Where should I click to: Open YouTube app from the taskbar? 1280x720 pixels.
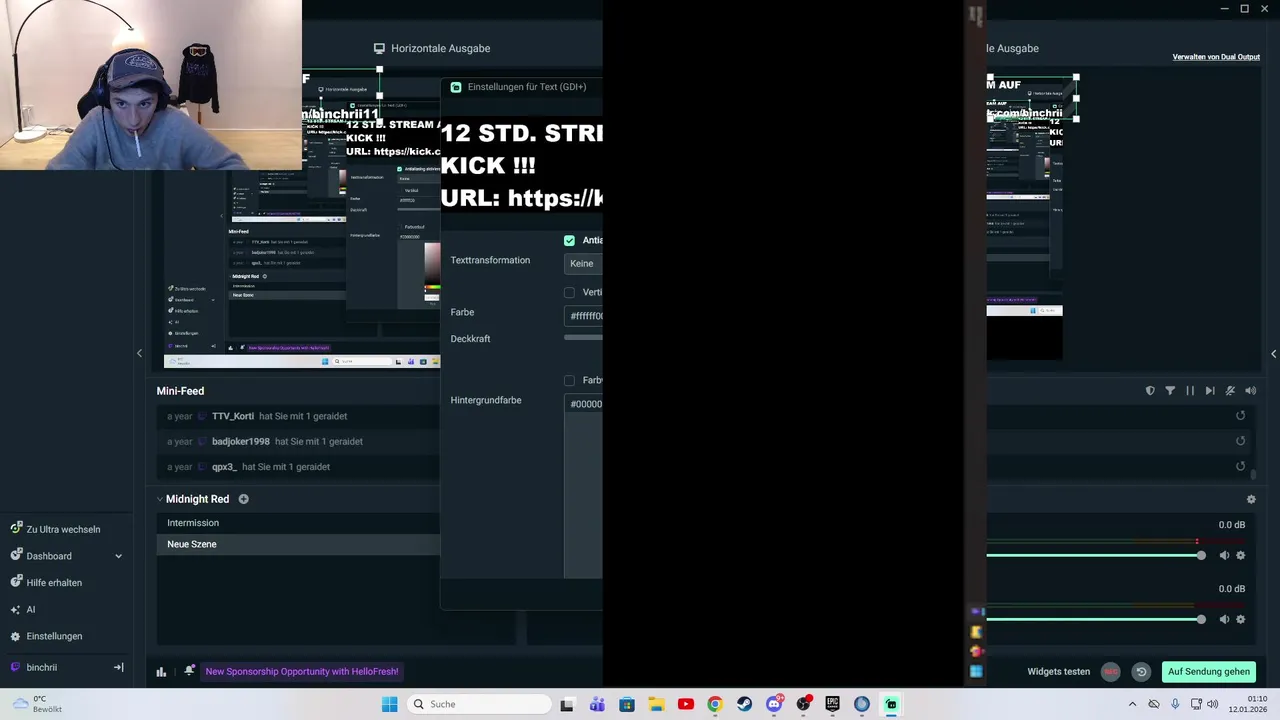(686, 704)
